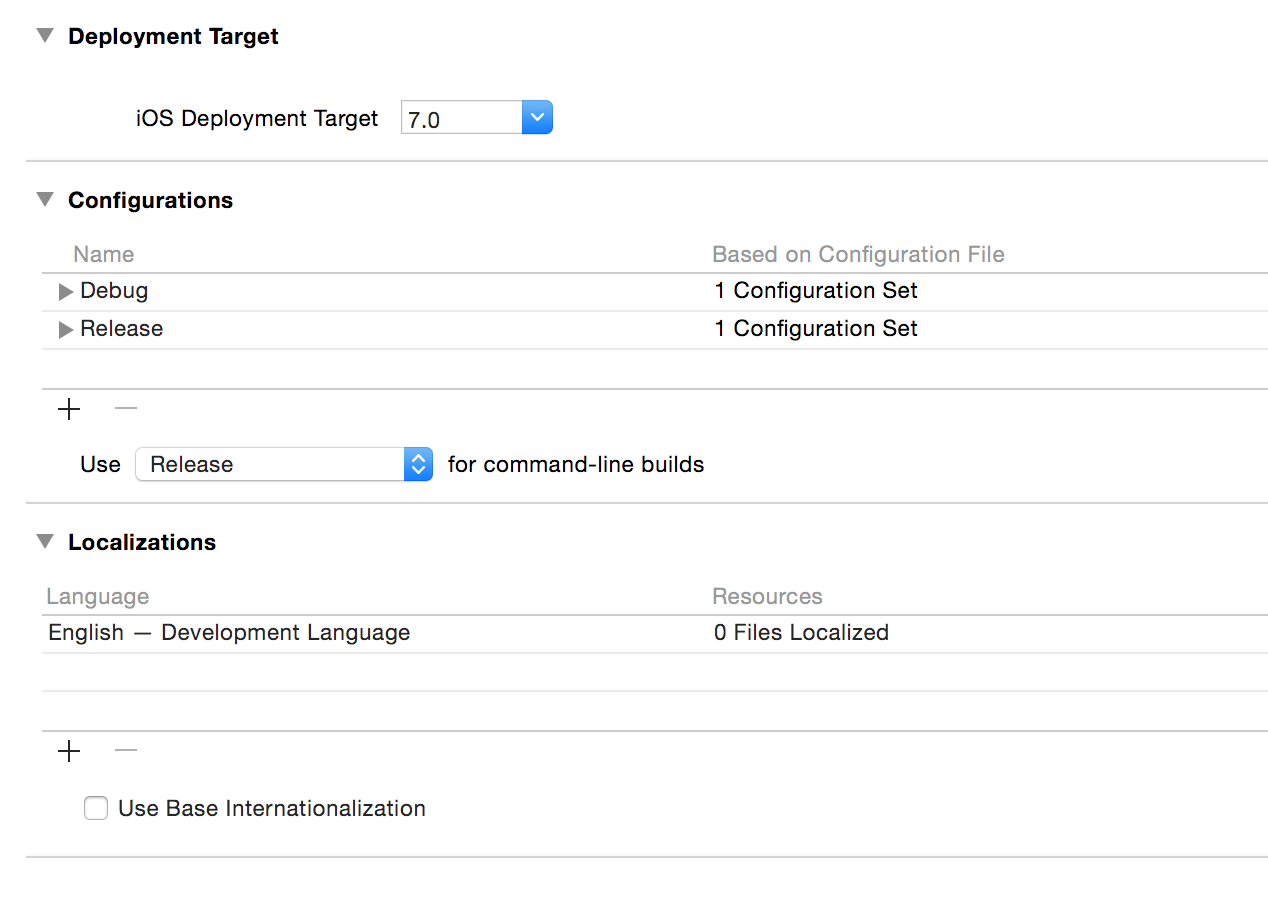Image resolution: width=1268 pixels, height=906 pixels.
Task: Click the Based on Configuration File header
Action: coord(858,255)
